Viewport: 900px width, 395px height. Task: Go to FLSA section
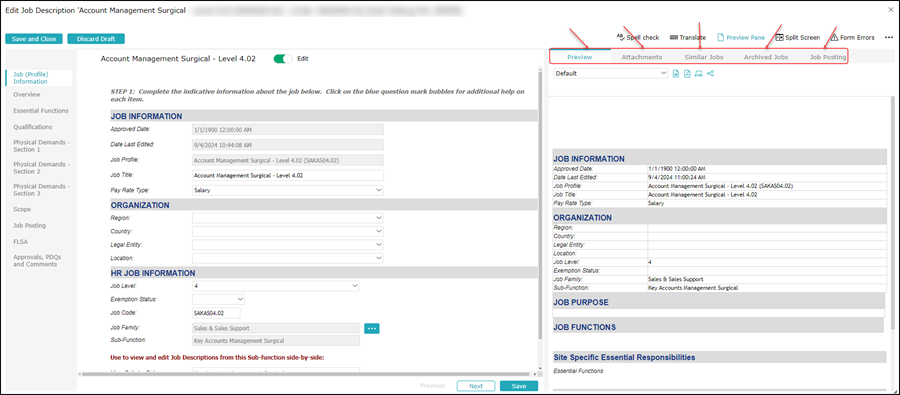[20, 242]
